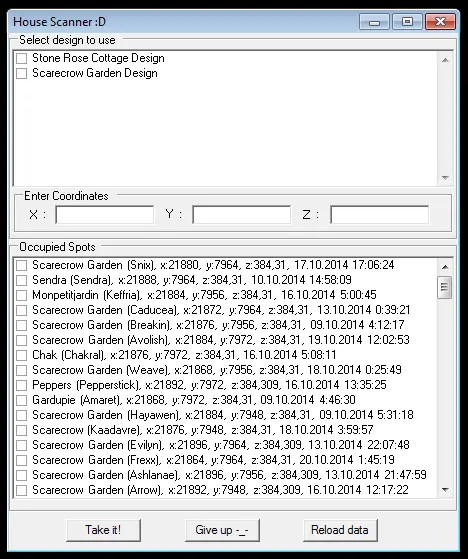The image size is (468, 559).
Task: Check the Stone Rose Cottage Design box
Action: click(22, 58)
